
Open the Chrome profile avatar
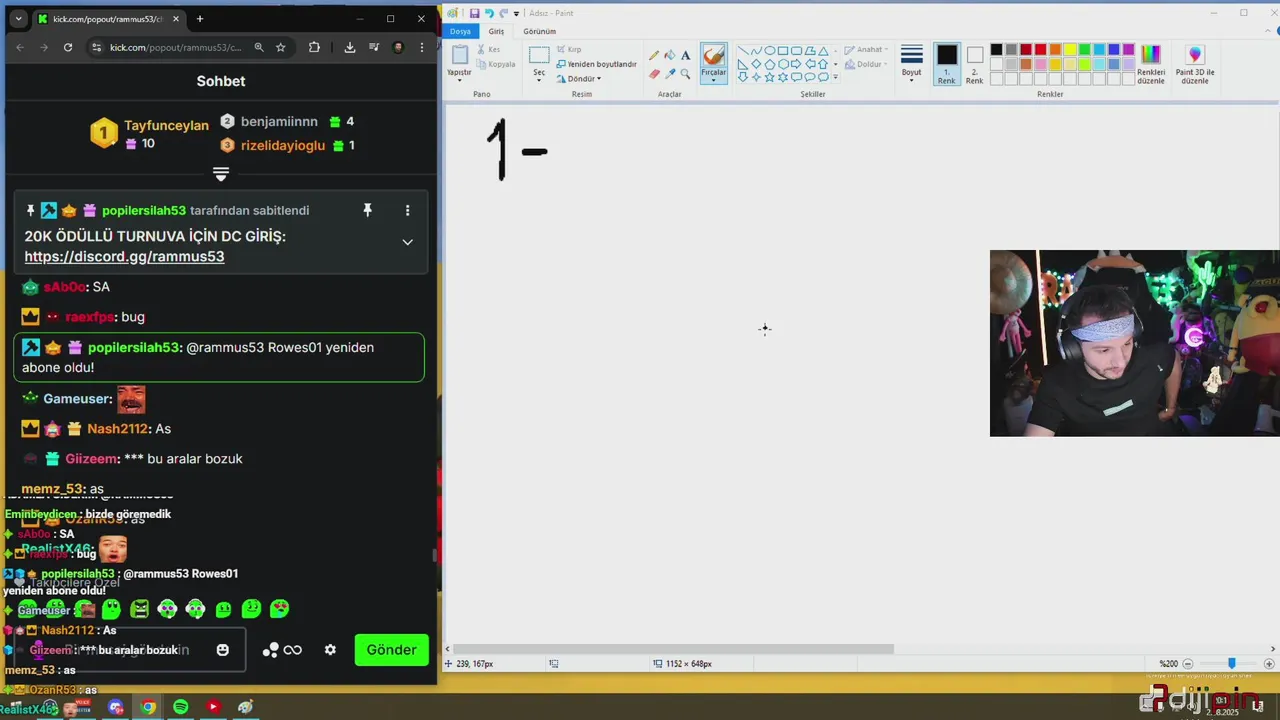398,47
